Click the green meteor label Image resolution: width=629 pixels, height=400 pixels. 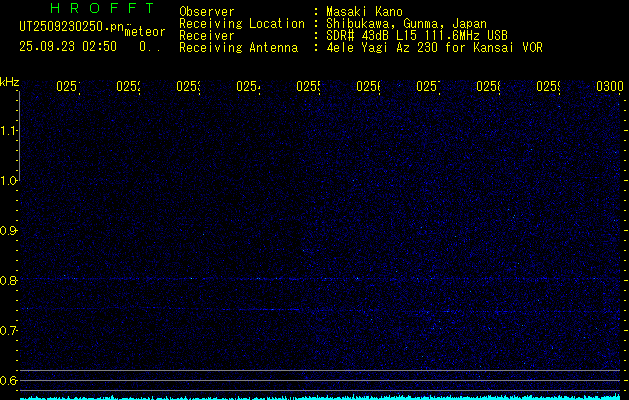(145, 32)
